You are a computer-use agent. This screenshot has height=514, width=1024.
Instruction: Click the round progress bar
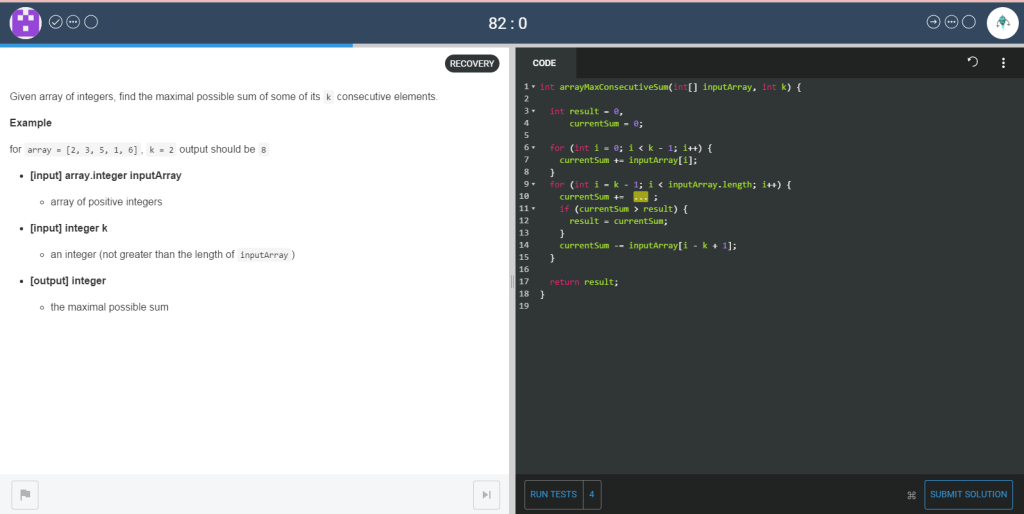tap(512, 46)
